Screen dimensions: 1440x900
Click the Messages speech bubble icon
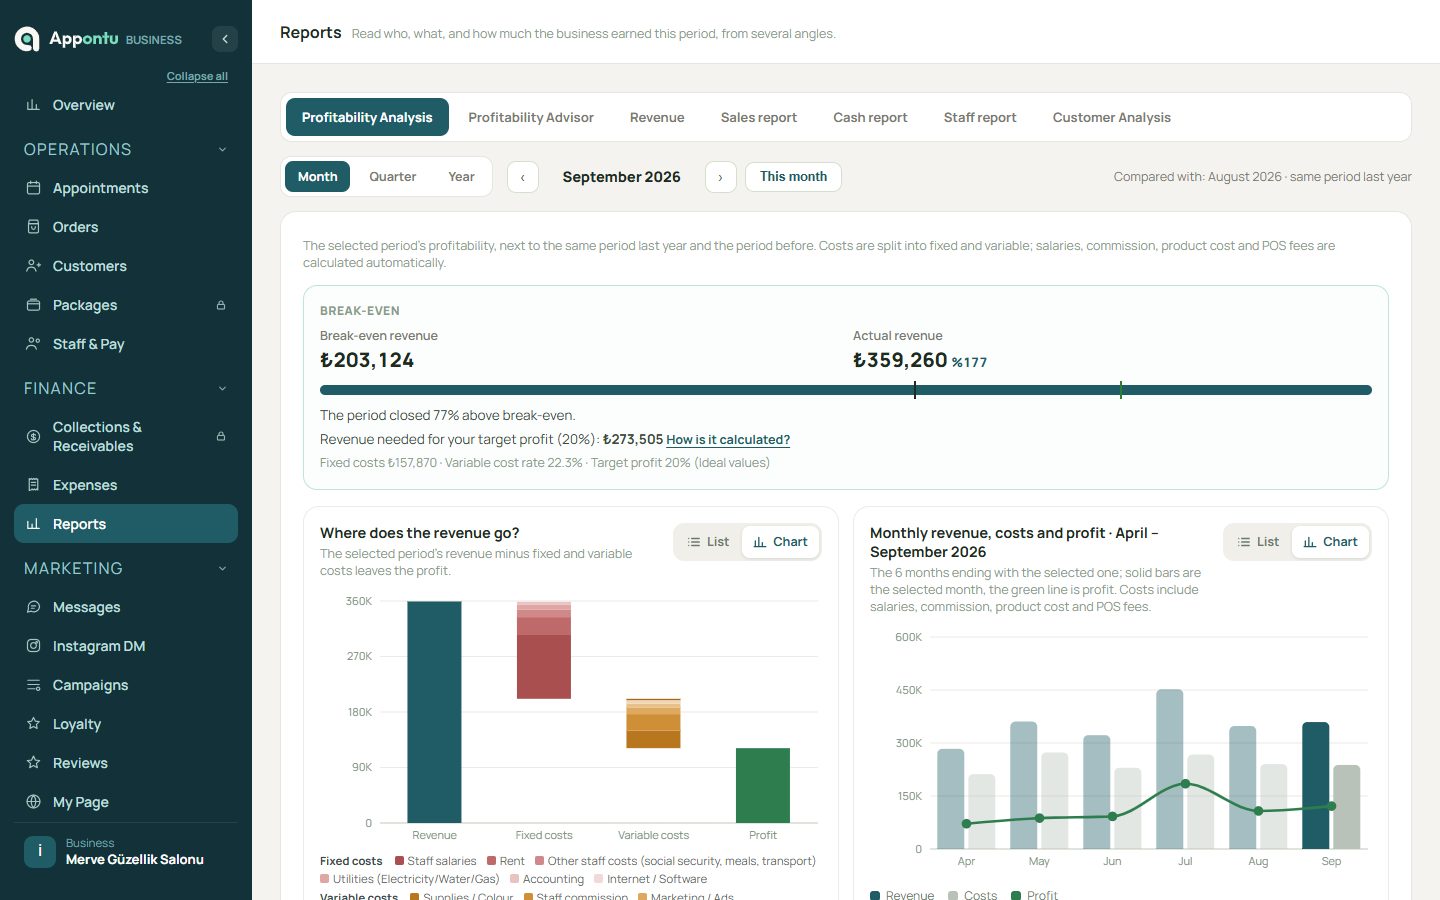33,607
